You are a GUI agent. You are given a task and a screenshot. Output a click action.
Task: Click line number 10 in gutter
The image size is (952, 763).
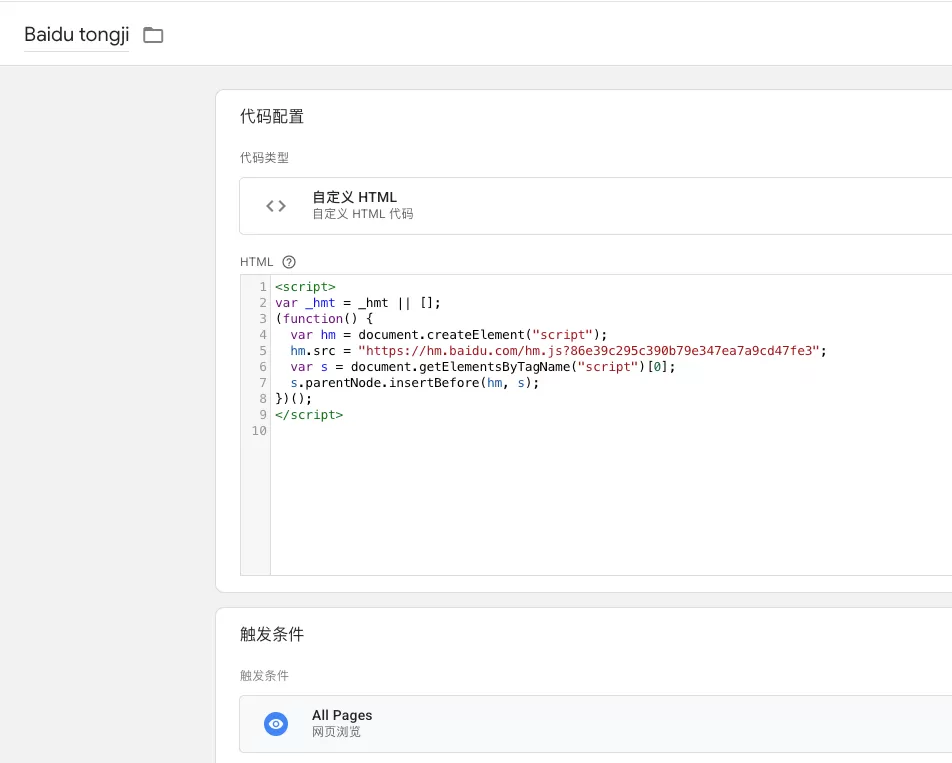click(259, 430)
